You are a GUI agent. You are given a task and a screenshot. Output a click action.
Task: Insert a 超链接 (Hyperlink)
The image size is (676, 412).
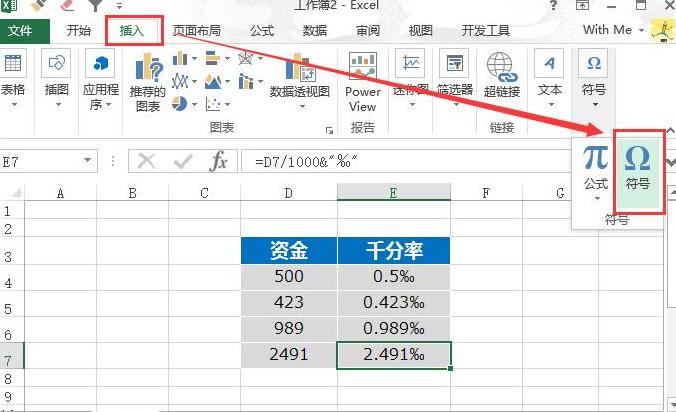[x=502, y=75]
